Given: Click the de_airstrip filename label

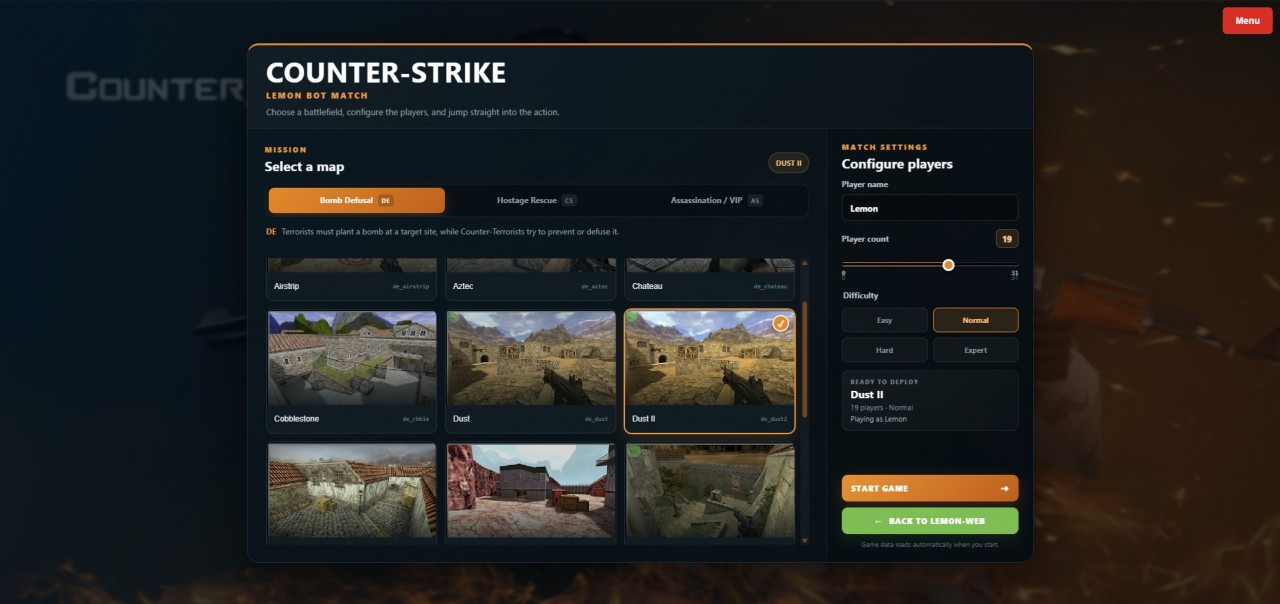Looking at the screenshot, I should [x=411, y=286].
